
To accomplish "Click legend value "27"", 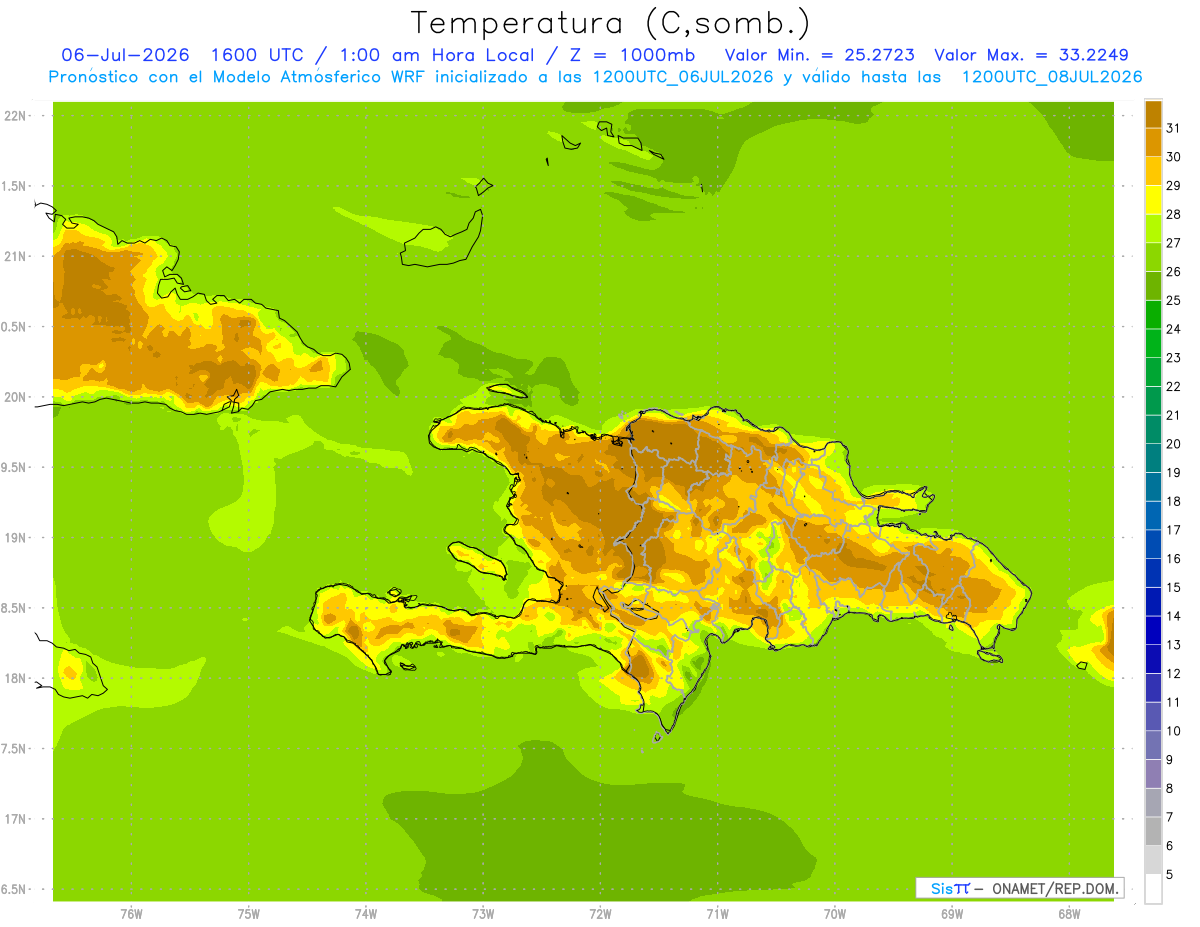I will tap(1174, 243).
